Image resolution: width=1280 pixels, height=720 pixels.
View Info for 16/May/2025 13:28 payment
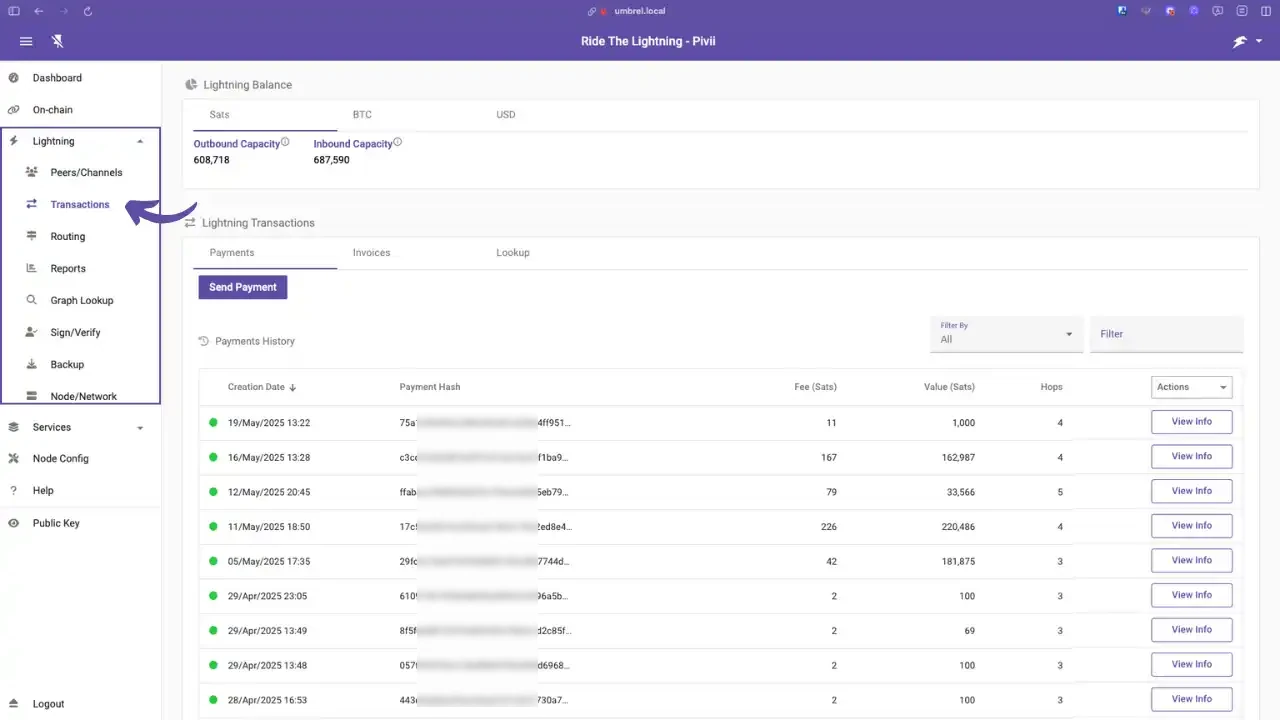1192,456
